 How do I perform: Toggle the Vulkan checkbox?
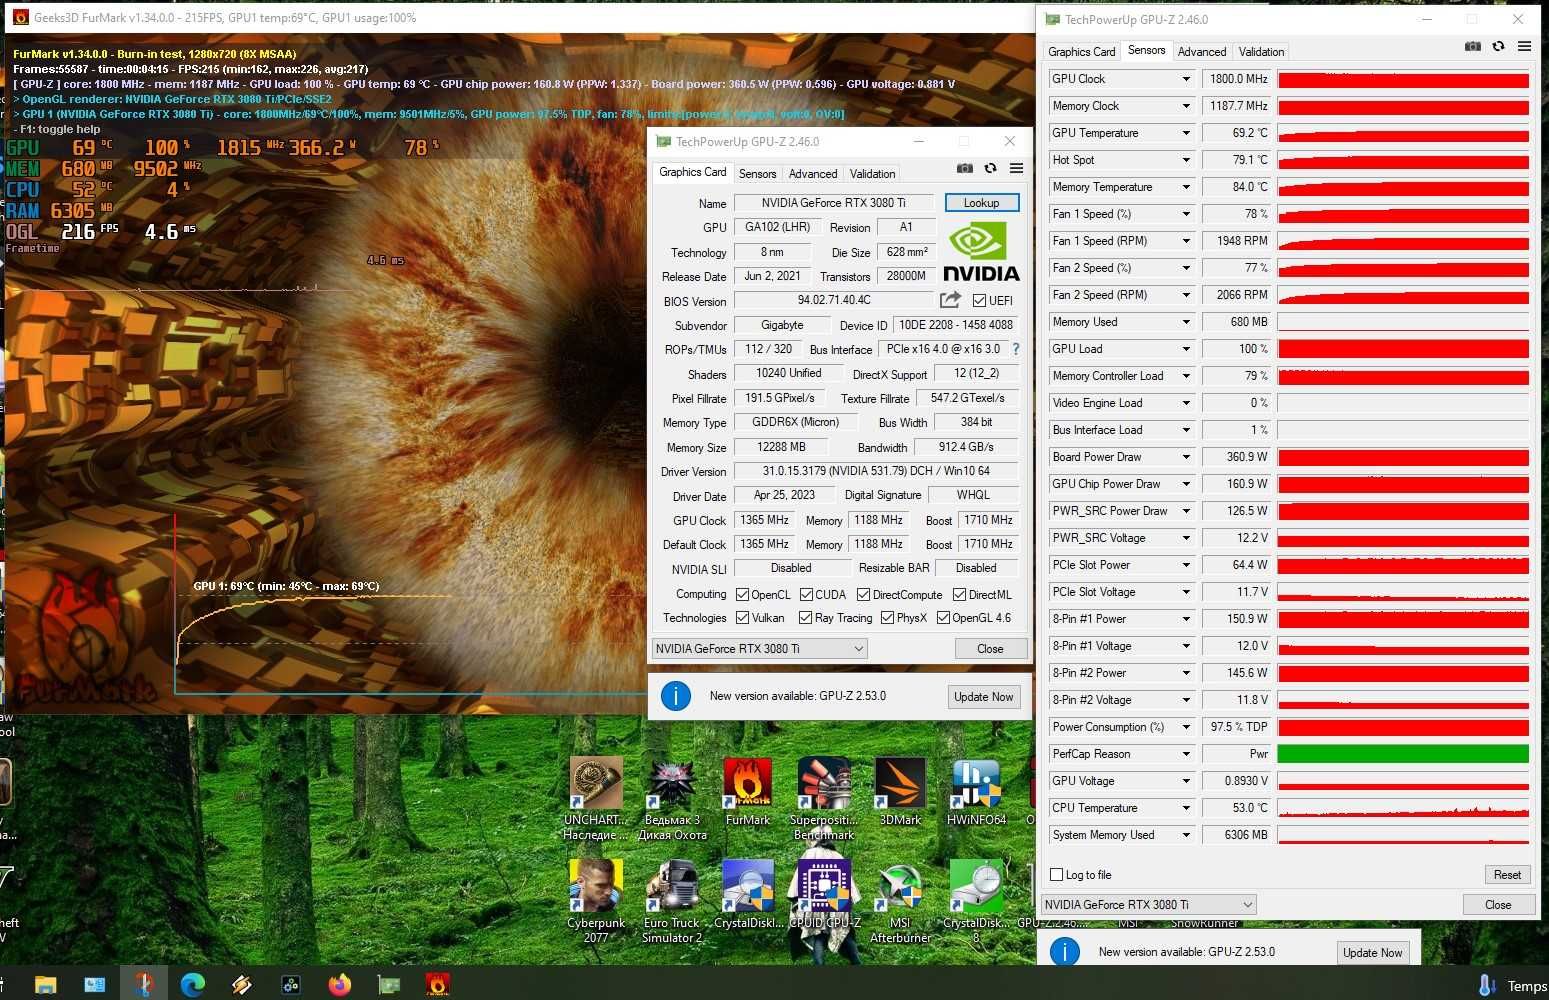click(x=742, y=618)
